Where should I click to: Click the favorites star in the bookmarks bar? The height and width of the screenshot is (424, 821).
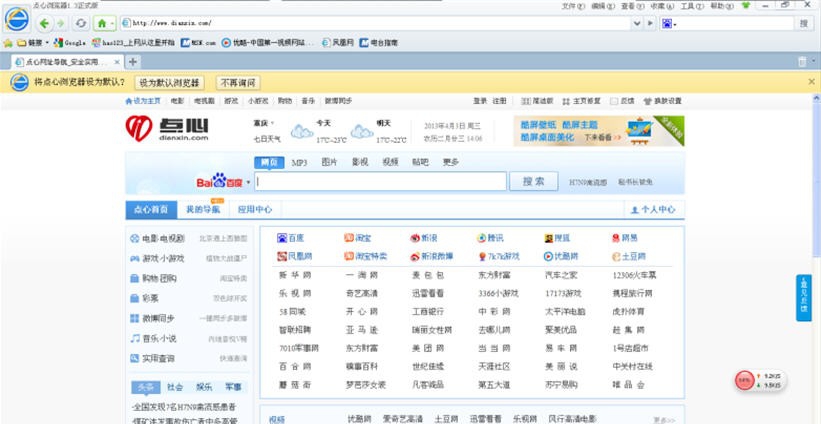8,43
